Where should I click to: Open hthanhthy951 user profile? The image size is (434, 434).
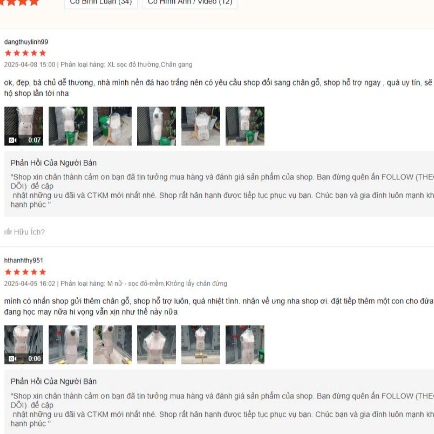[23, 260]
